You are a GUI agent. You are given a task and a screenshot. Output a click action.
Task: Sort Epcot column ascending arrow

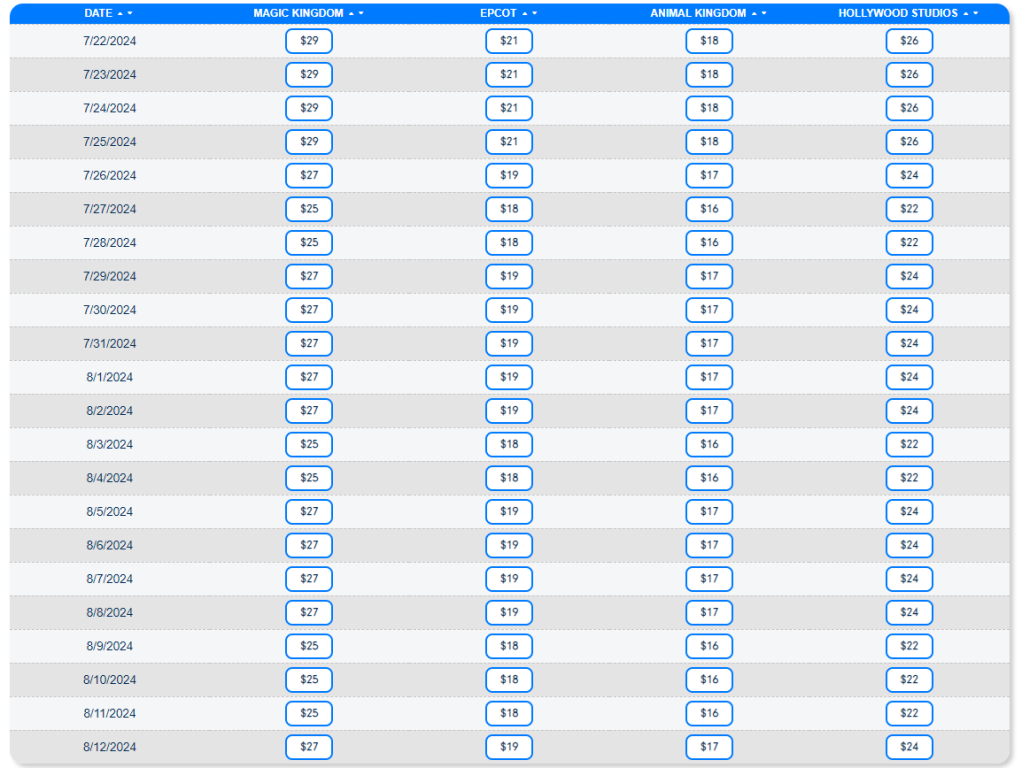point(525,14)
